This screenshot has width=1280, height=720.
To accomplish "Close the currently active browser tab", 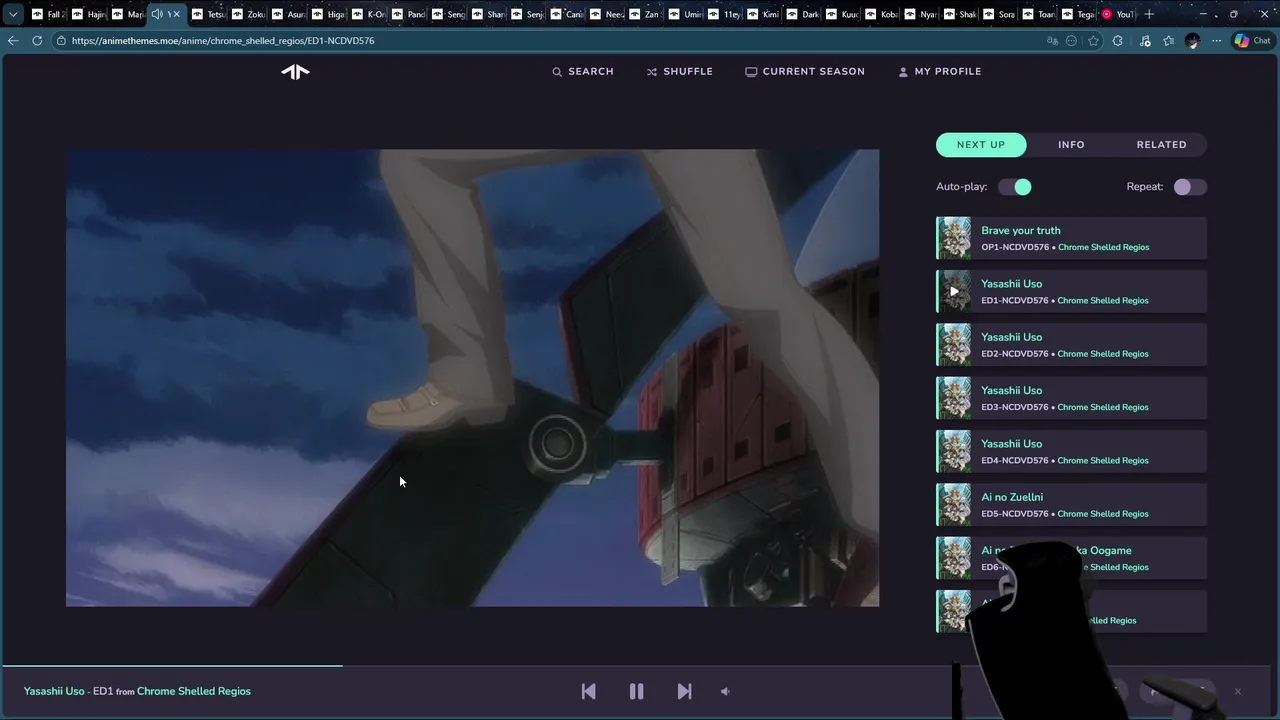I will (176, 14).
